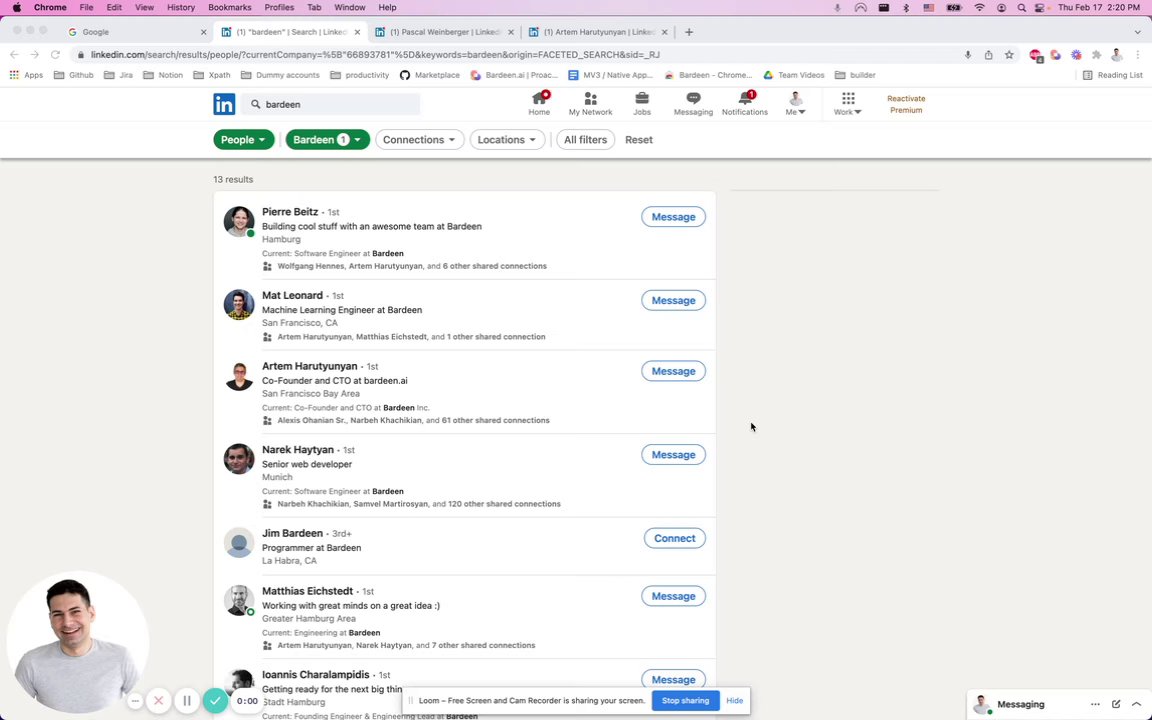1152x720 pixels.
Task: Open the Locations filter dropdown
Action: [x=507, y=140]
